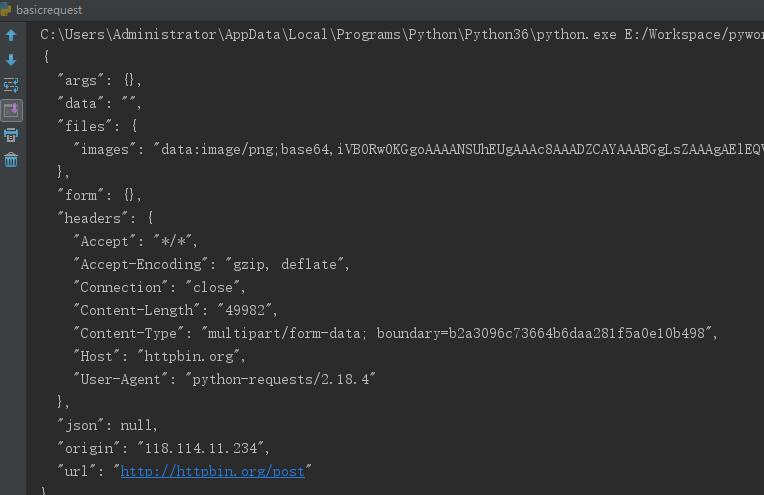This screenshot has width=764, height=495.
Task: Click the Up the Stack Trace arrow
Action: tap(11, 35)
